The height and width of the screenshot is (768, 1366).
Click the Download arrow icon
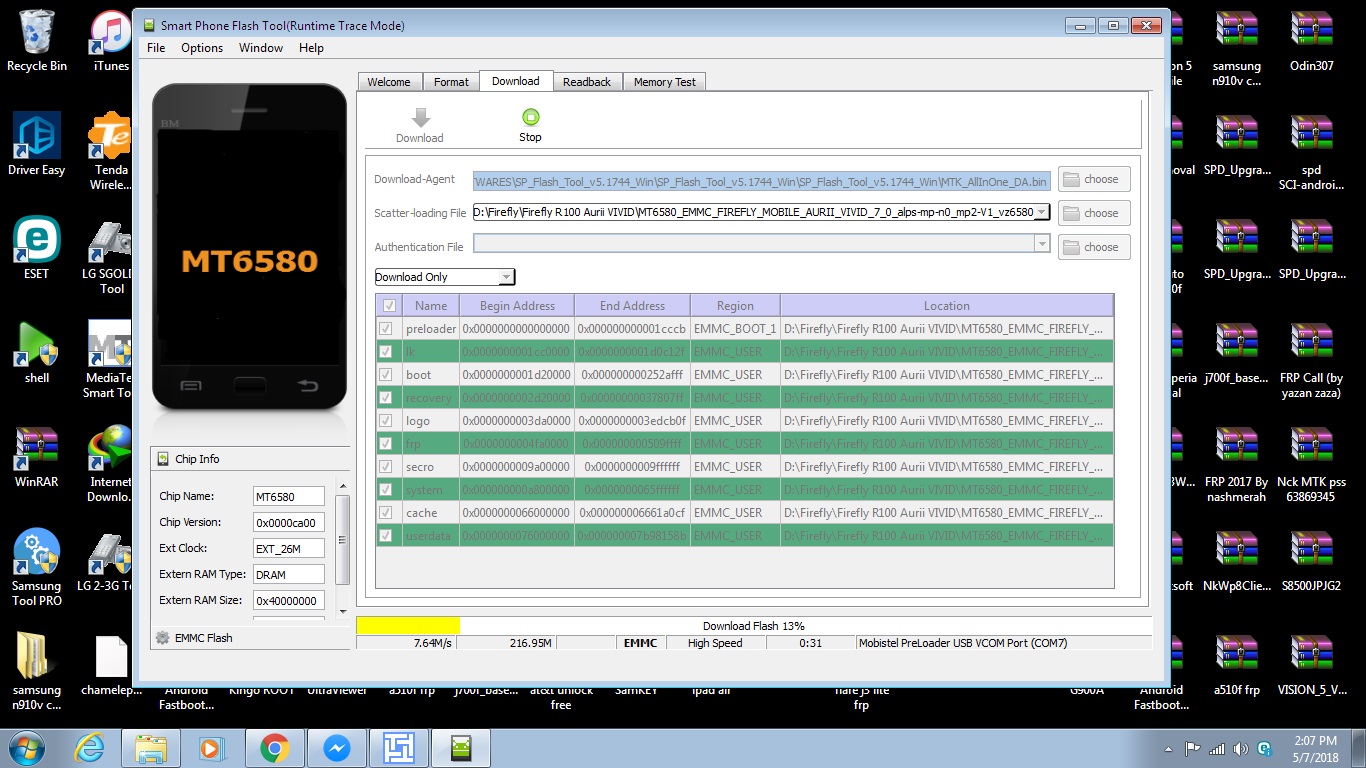420,118
